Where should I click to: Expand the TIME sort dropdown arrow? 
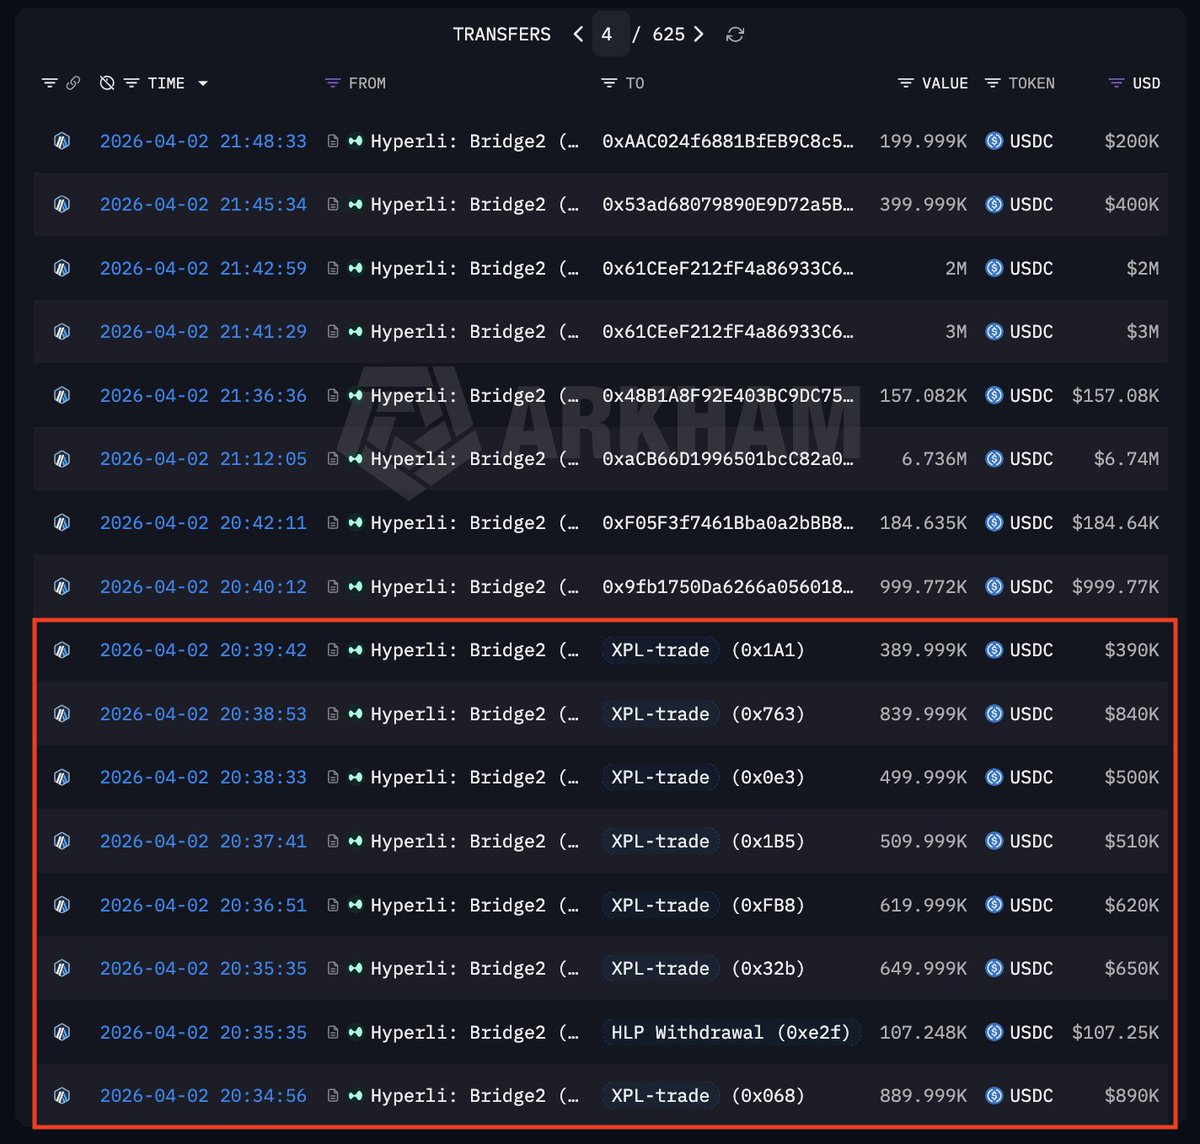click(203, 84)
